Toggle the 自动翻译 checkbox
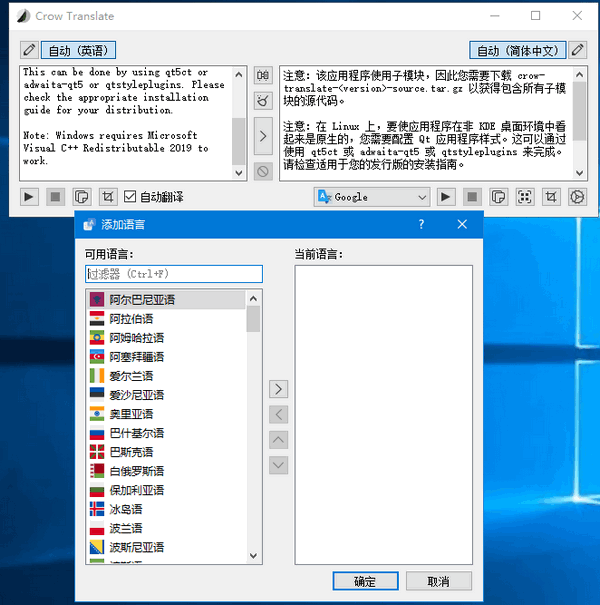 pos(154,197)
